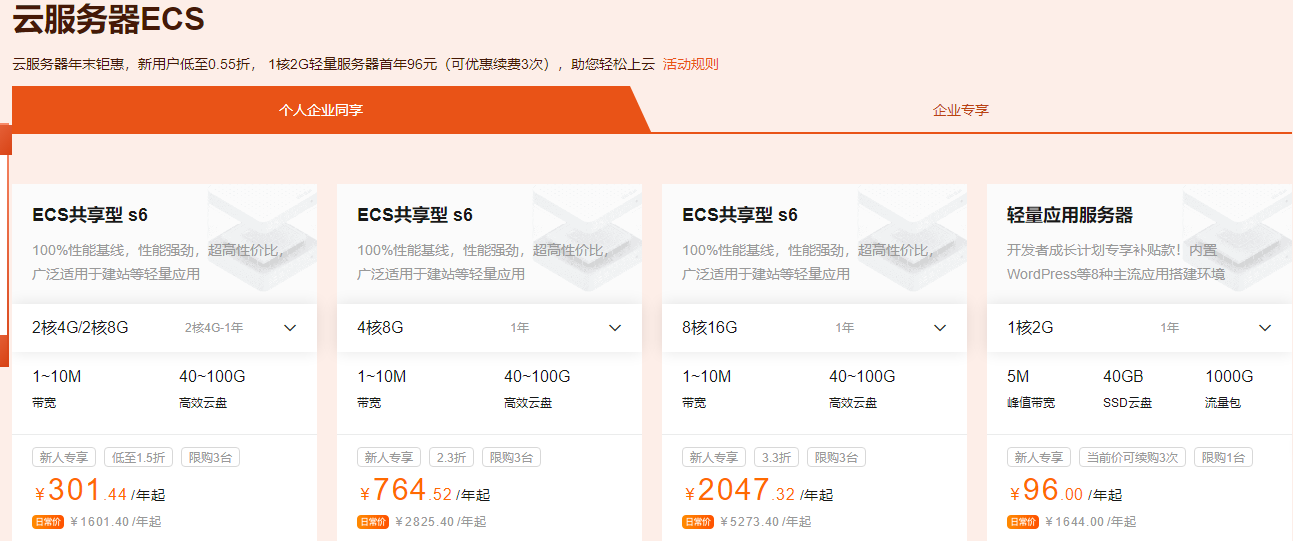The height and width of the screenshot is (541, 1293).
Task: Click the 云服务器ECS page heading
Action: tap(109, 18)
